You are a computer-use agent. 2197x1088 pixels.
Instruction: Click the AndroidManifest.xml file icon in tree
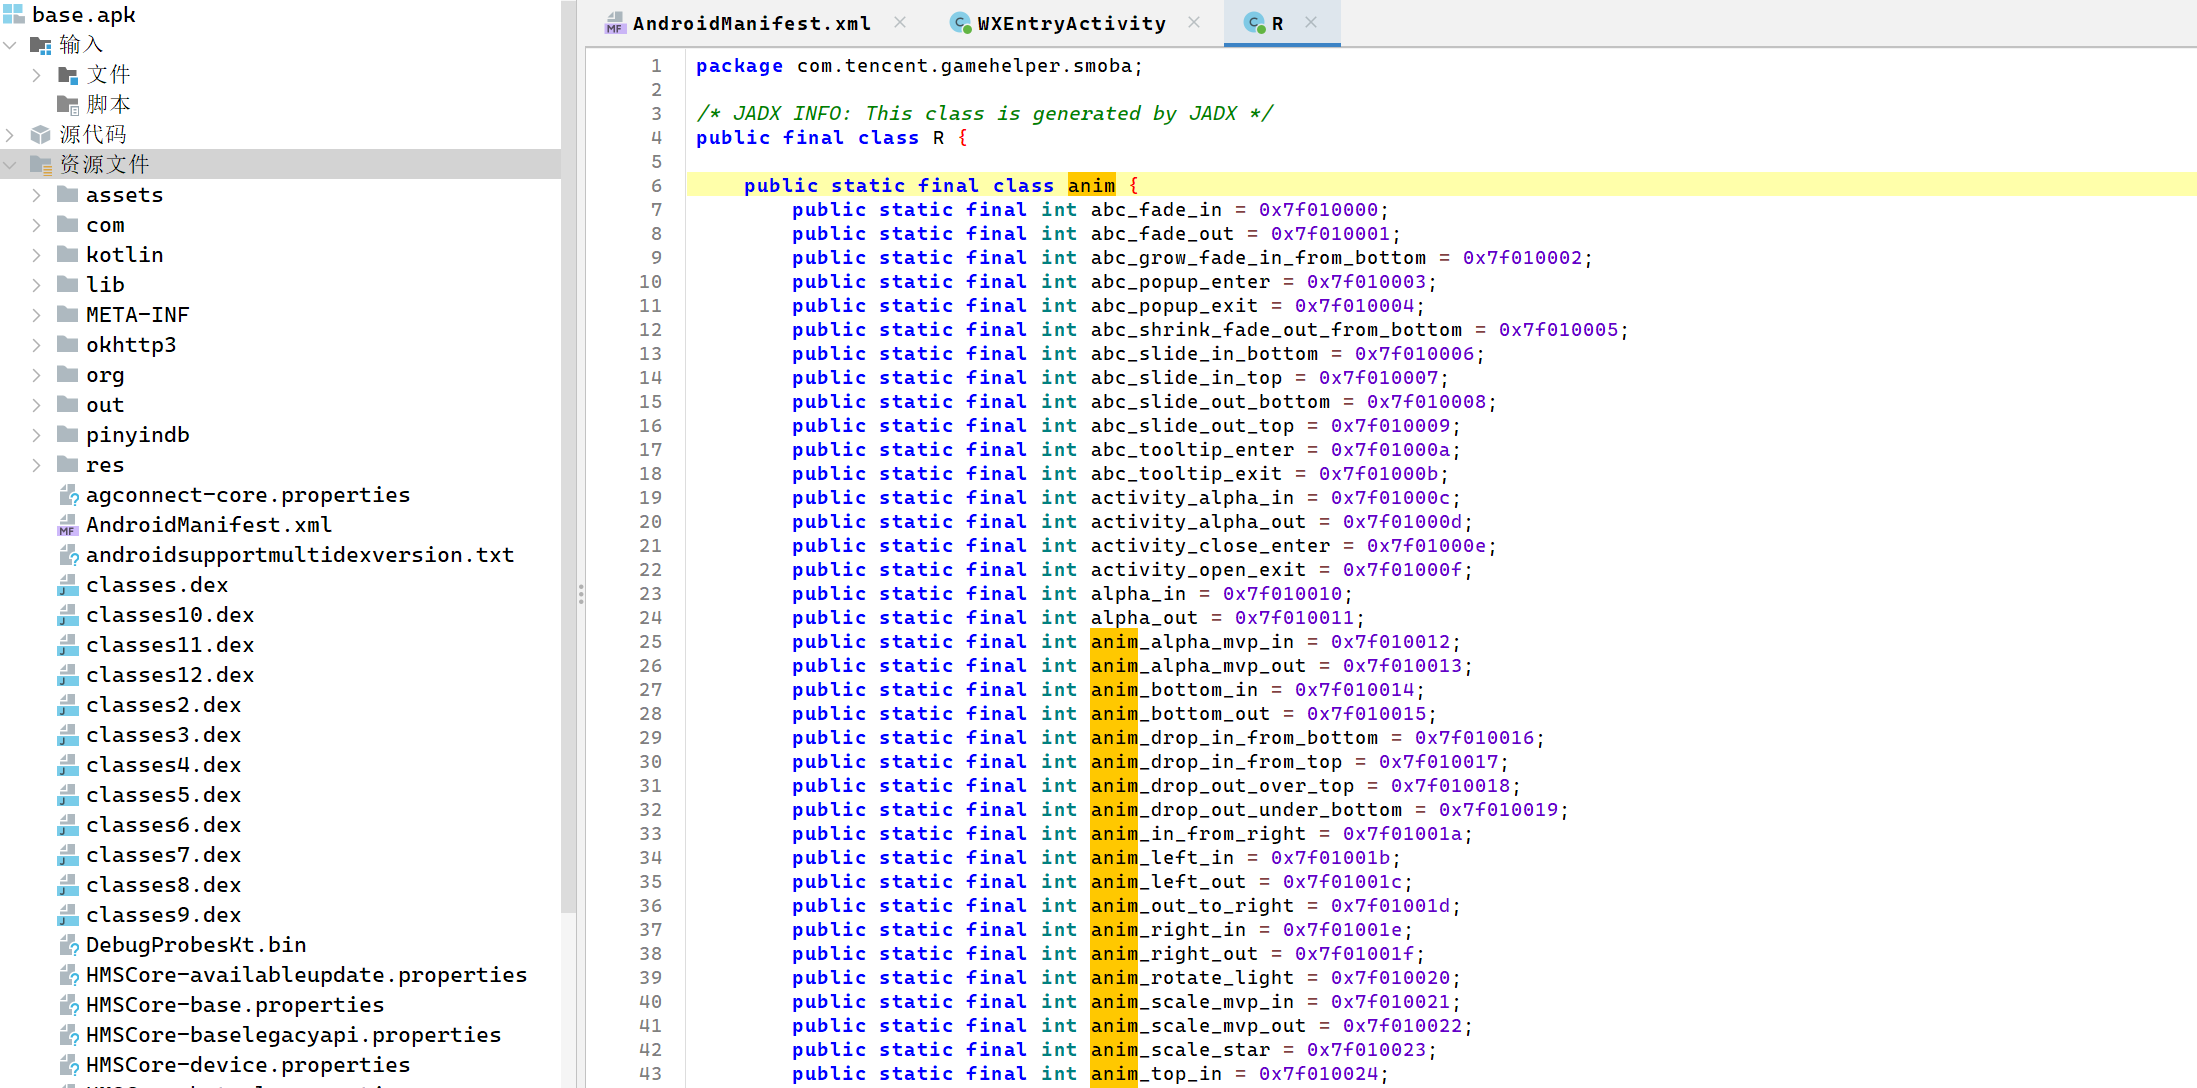point(68,525)
